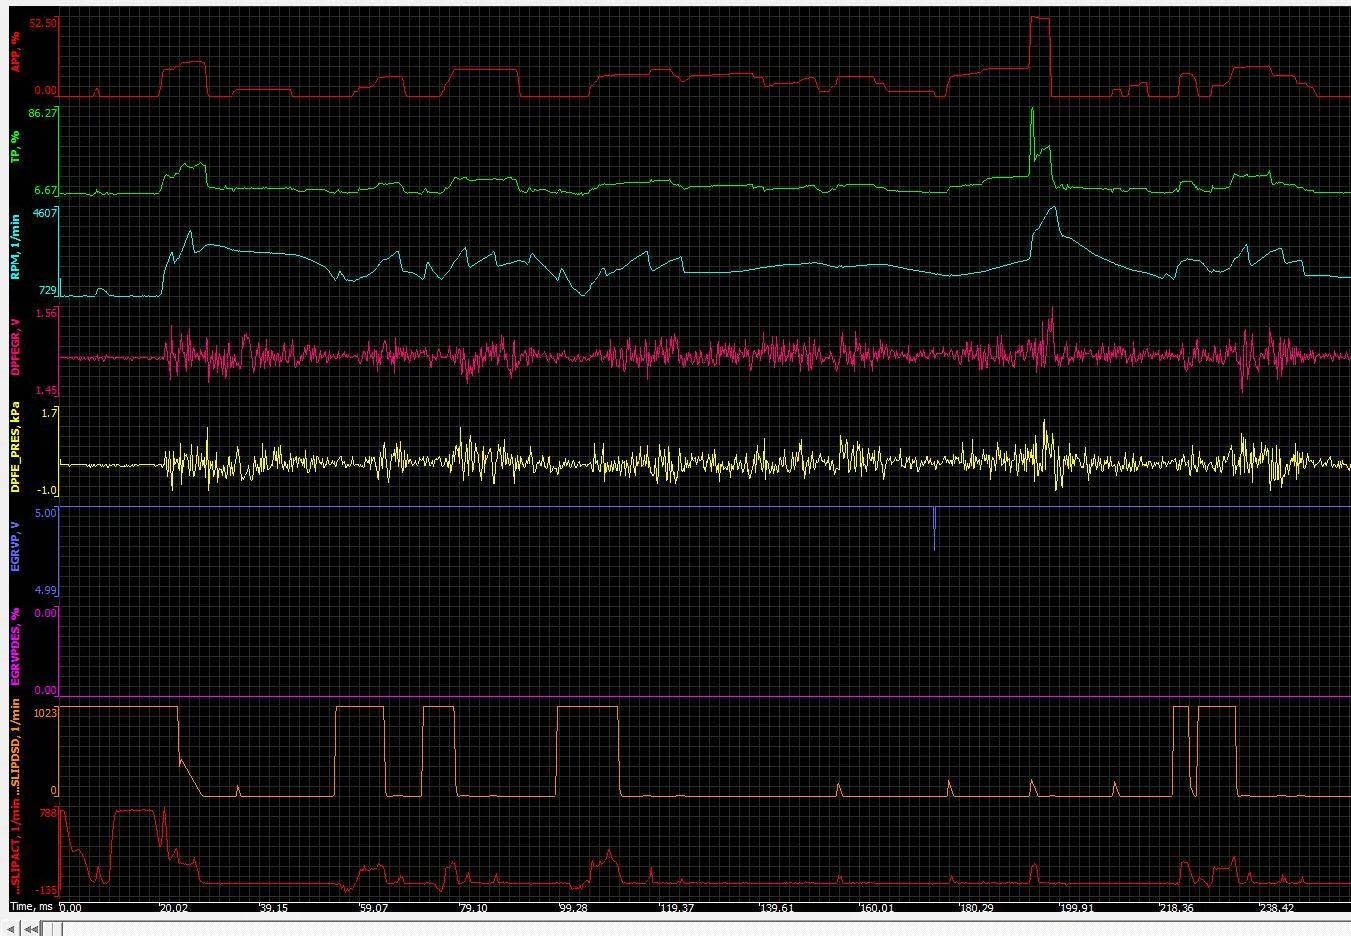Click the 99.28 time axis tick

pos(574,908)
